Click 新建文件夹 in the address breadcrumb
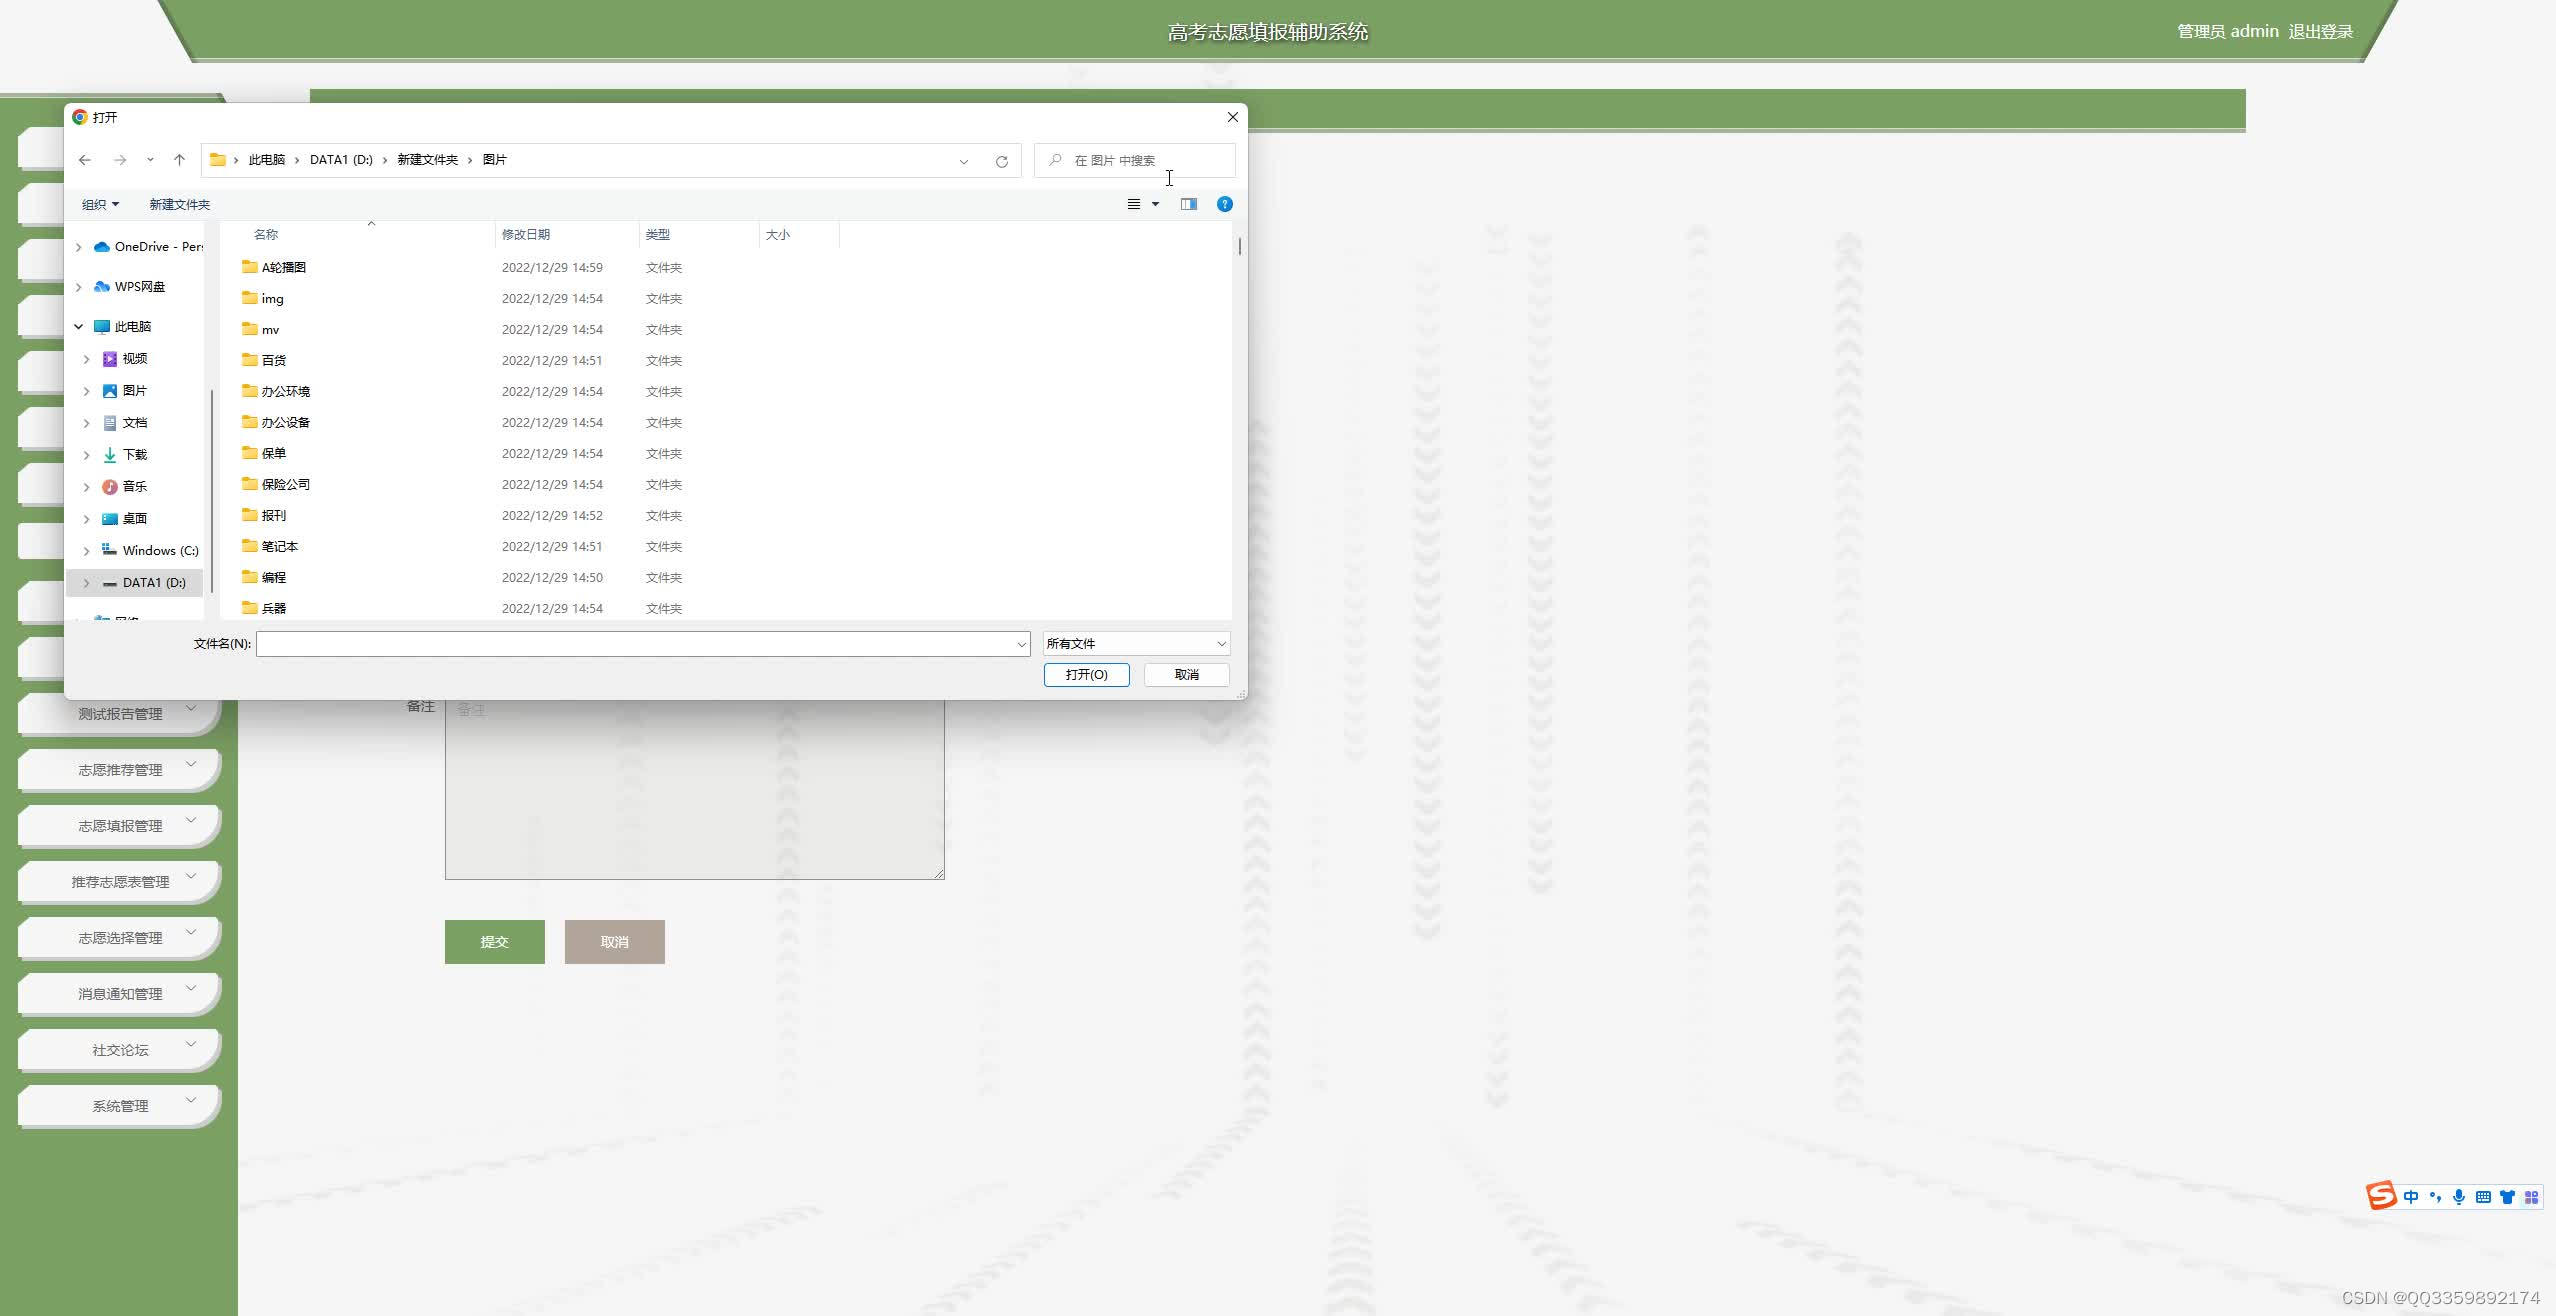The width and height of the screenshot is (2556, 1316). 428,160
